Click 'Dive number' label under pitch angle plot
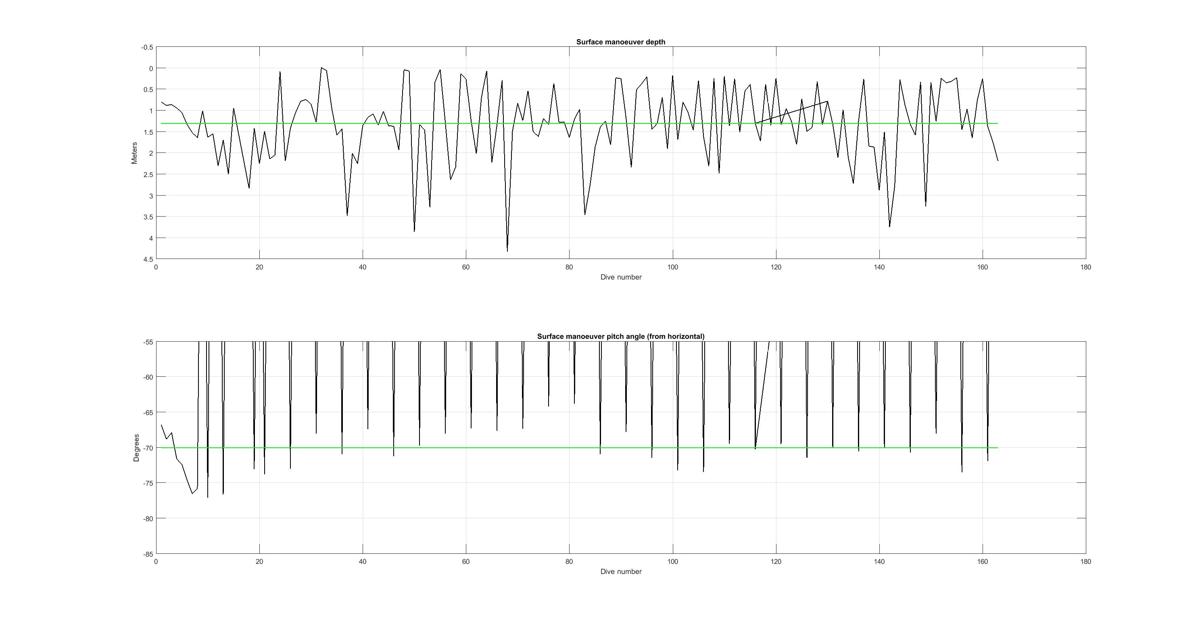This screenshot has height=622, width=1200. pyautogui.click(x=621, y=571)
